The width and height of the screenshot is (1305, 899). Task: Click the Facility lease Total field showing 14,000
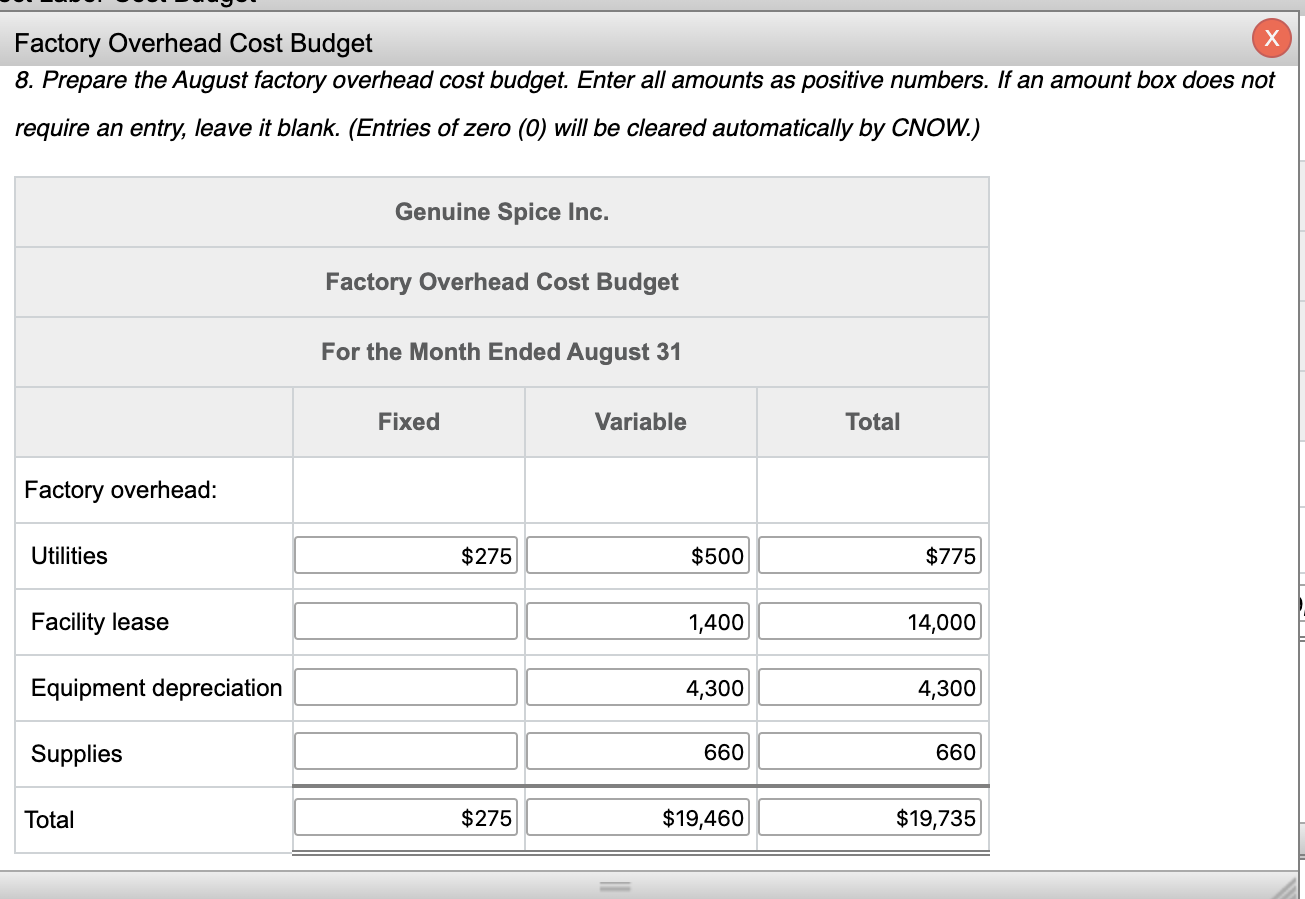click(x=870, y=621)
